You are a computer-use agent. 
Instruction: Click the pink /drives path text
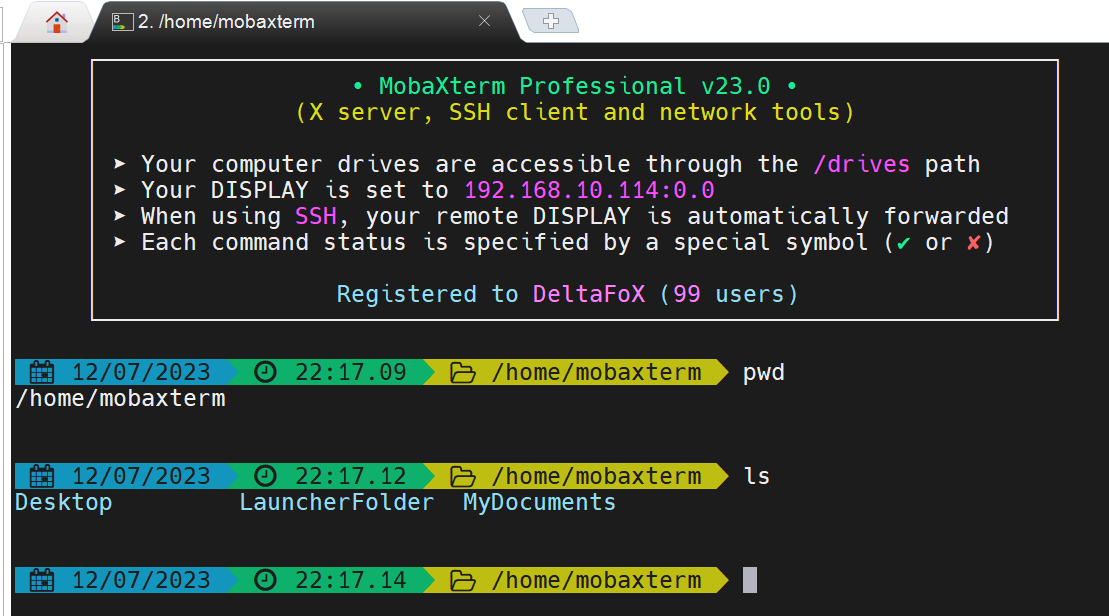point(862,165)
